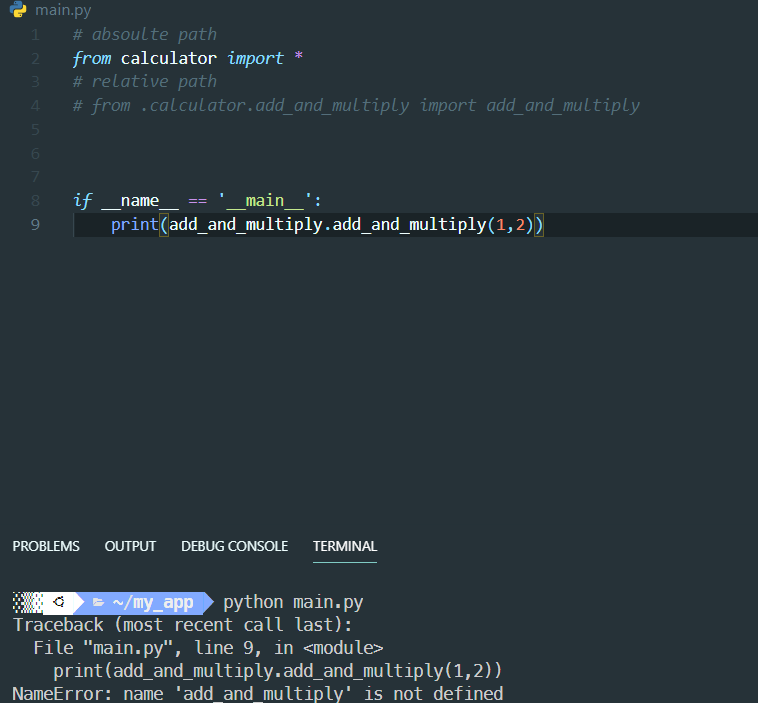The image size is (758, 703).
Task: Click the Python file icon on the main.py tab
Action: coord(18,10)
